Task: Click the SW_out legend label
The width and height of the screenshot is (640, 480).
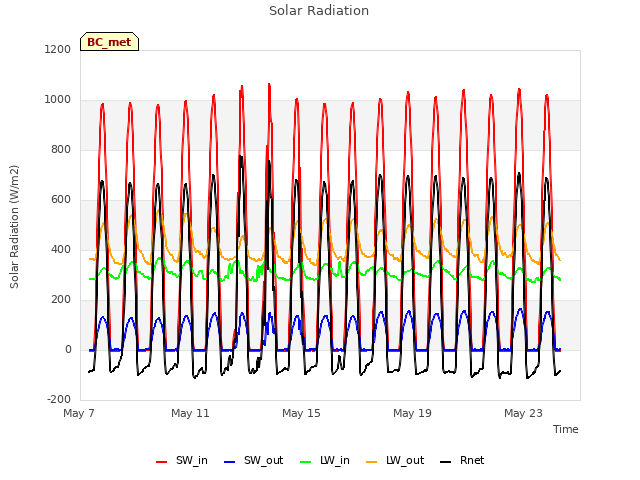Action: click(x=264, y=460)
